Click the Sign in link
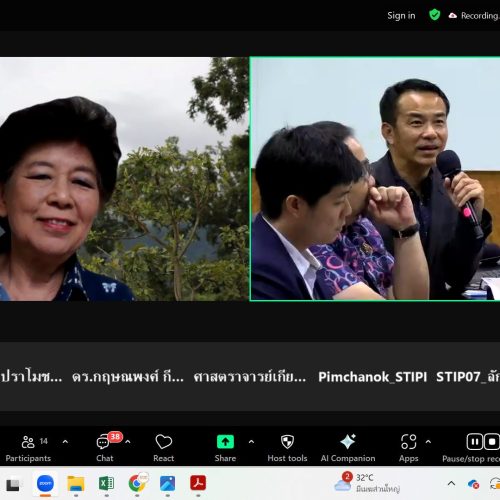Viewport: 500px width, 500px height. coord(401,16)
